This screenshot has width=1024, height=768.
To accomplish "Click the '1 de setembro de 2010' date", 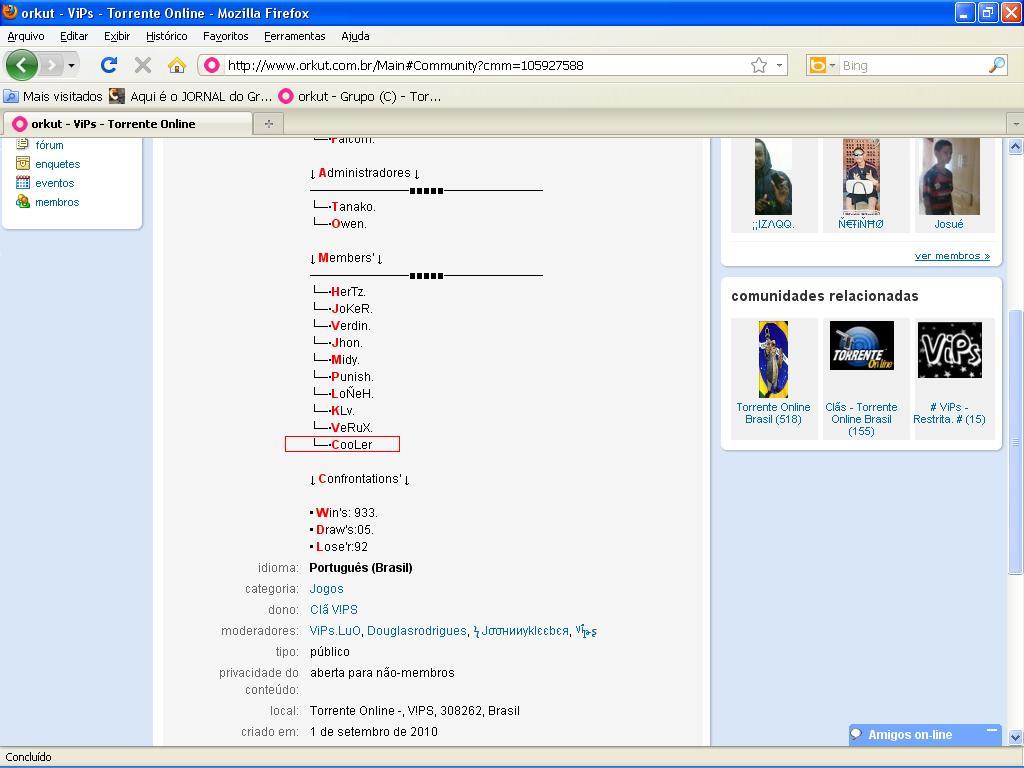I will 374,731.
